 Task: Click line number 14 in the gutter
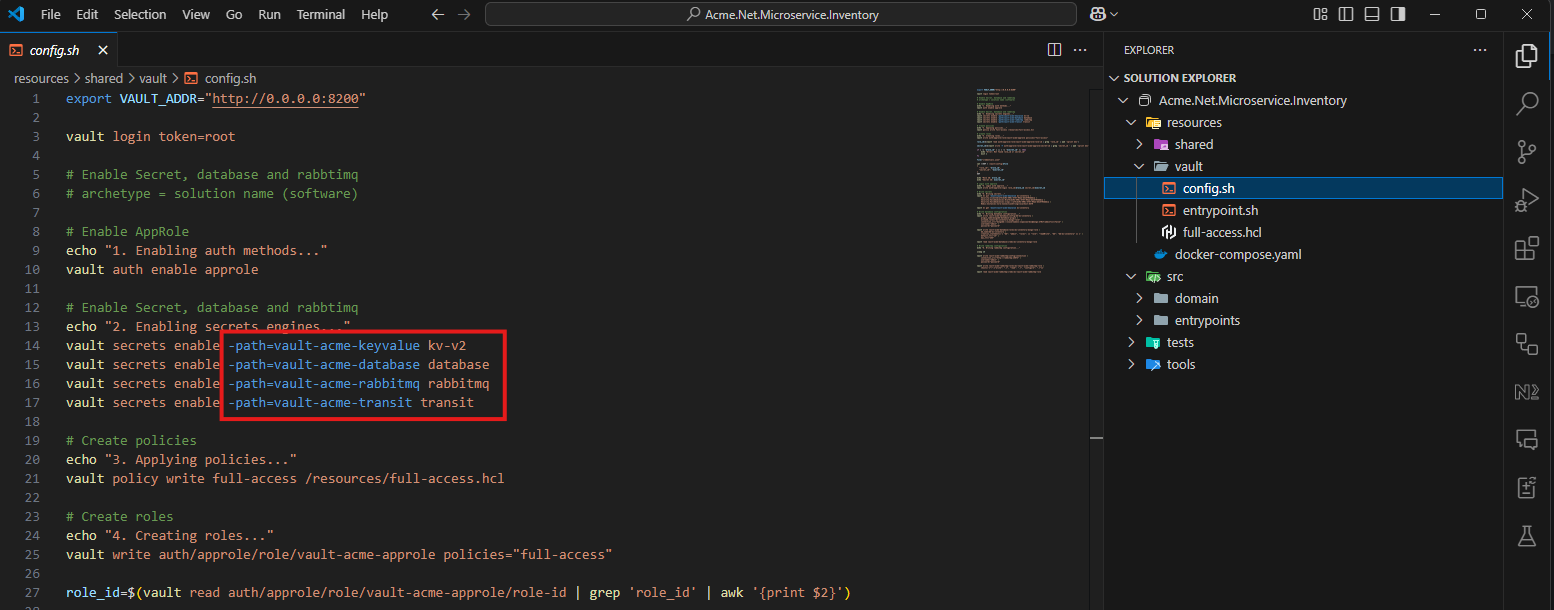pos(33,346)
